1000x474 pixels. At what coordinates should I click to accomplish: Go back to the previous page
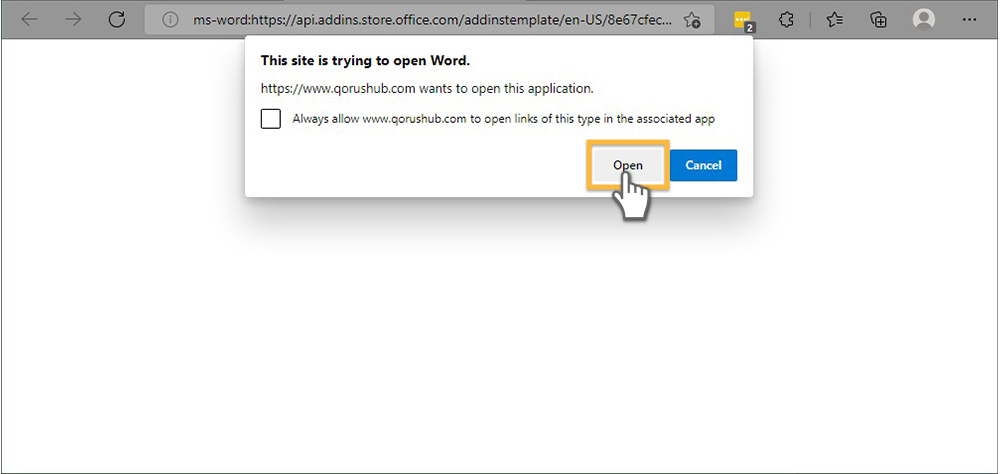pyautogui.click(x=30, y=20)
